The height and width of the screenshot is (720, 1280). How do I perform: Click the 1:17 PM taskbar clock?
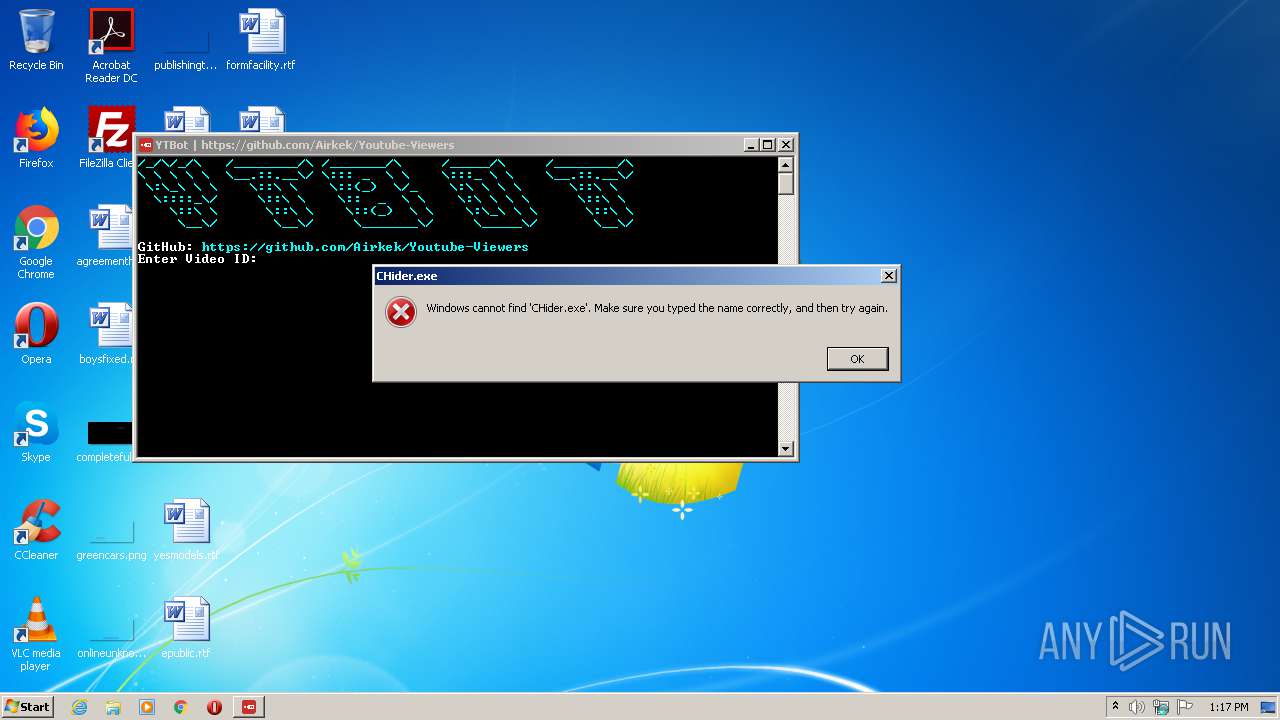1228,707
